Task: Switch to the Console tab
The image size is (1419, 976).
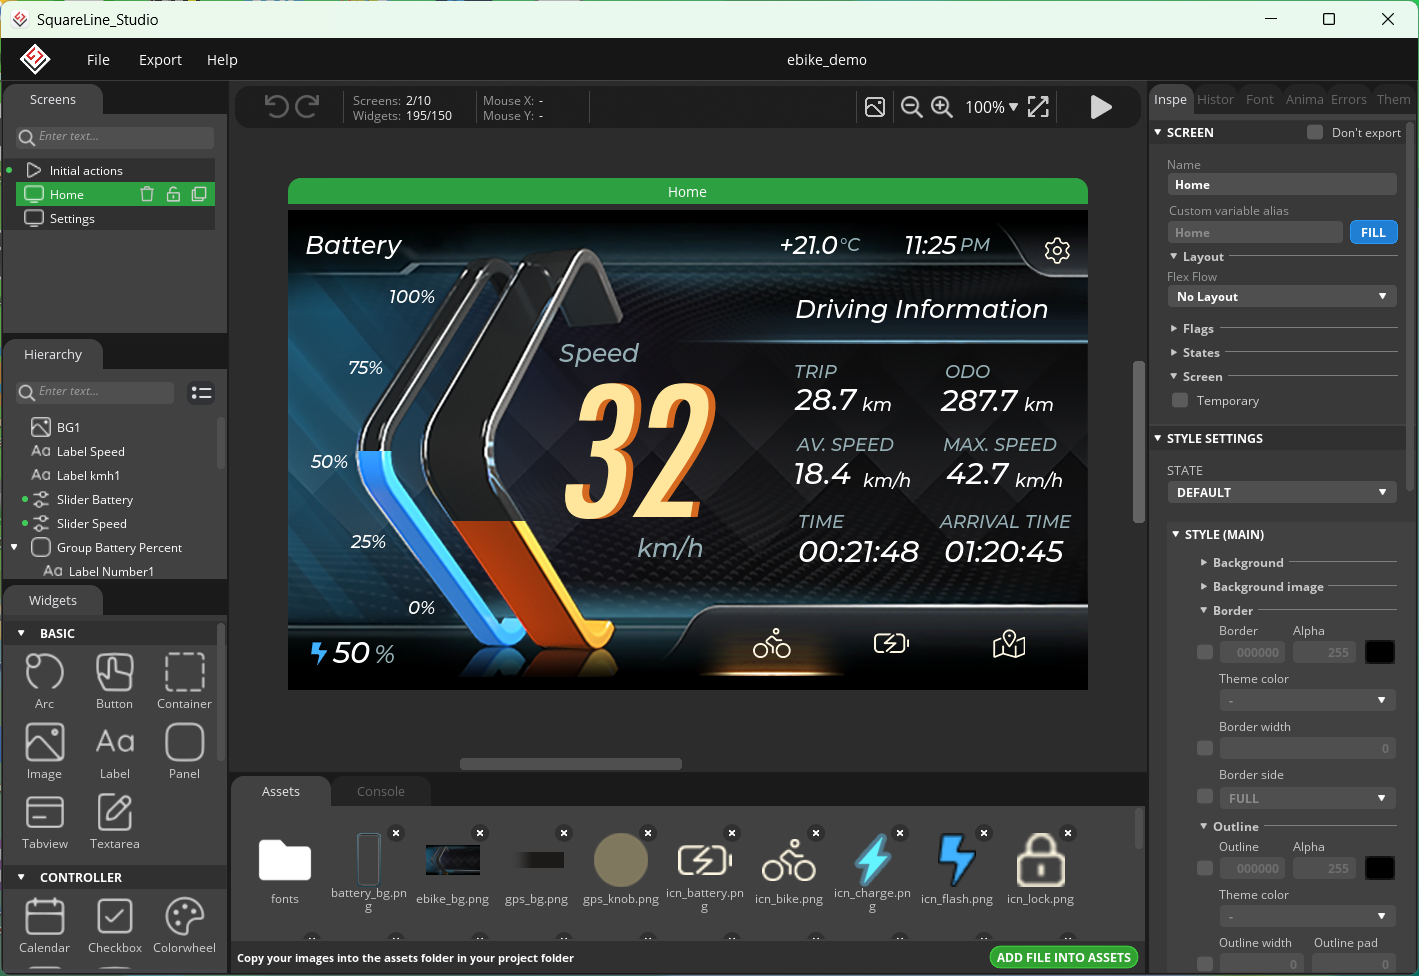Action: tap(381, 792)
